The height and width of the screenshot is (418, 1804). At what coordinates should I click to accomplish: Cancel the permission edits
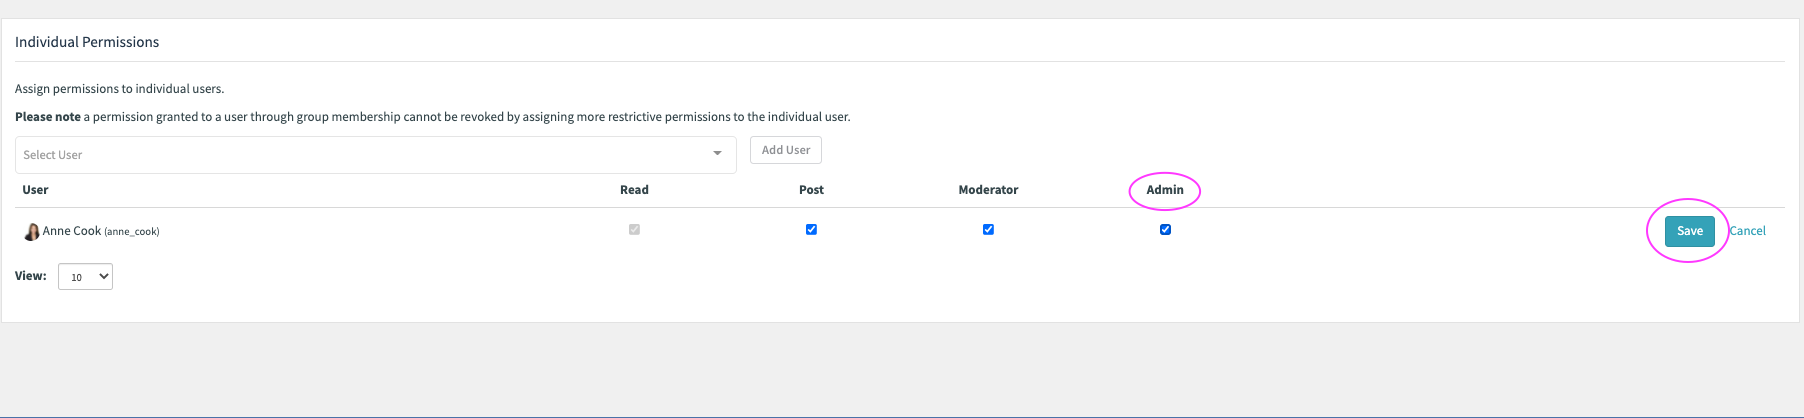click(x=1747, y=231)
